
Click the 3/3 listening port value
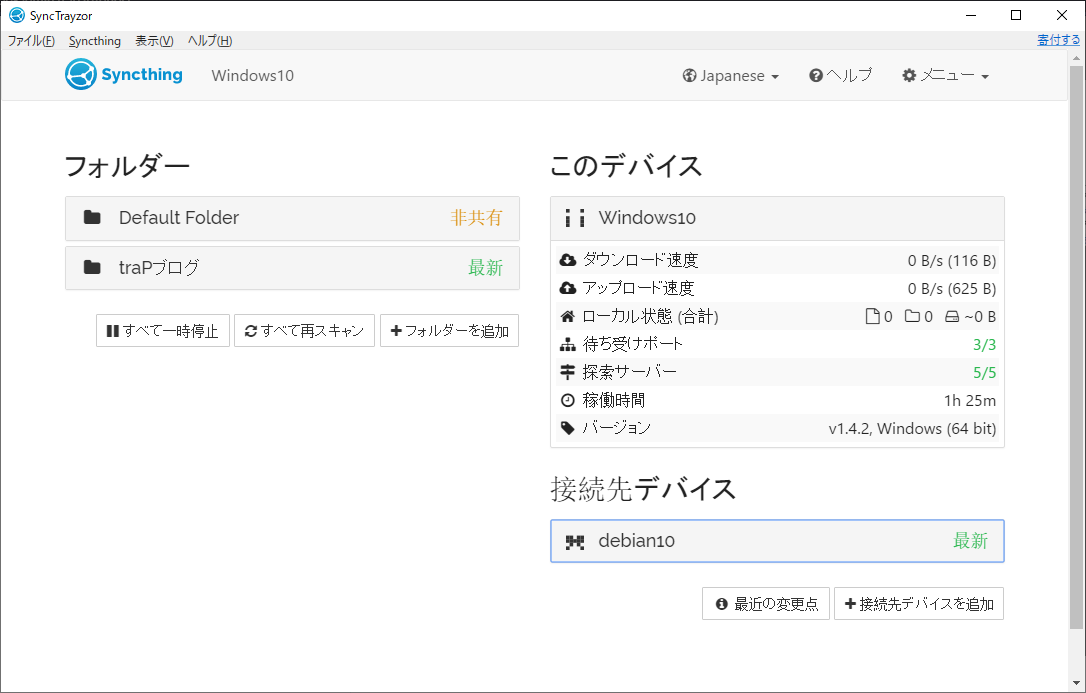[x=984, y=345]
